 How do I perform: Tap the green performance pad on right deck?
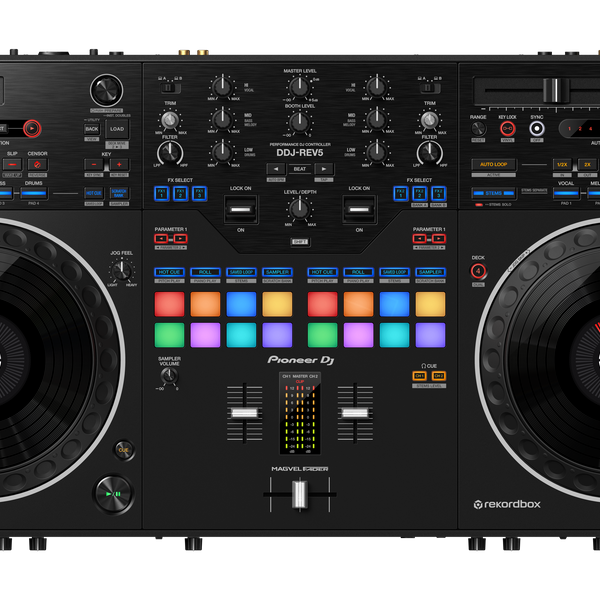click(x=323, y=335)
